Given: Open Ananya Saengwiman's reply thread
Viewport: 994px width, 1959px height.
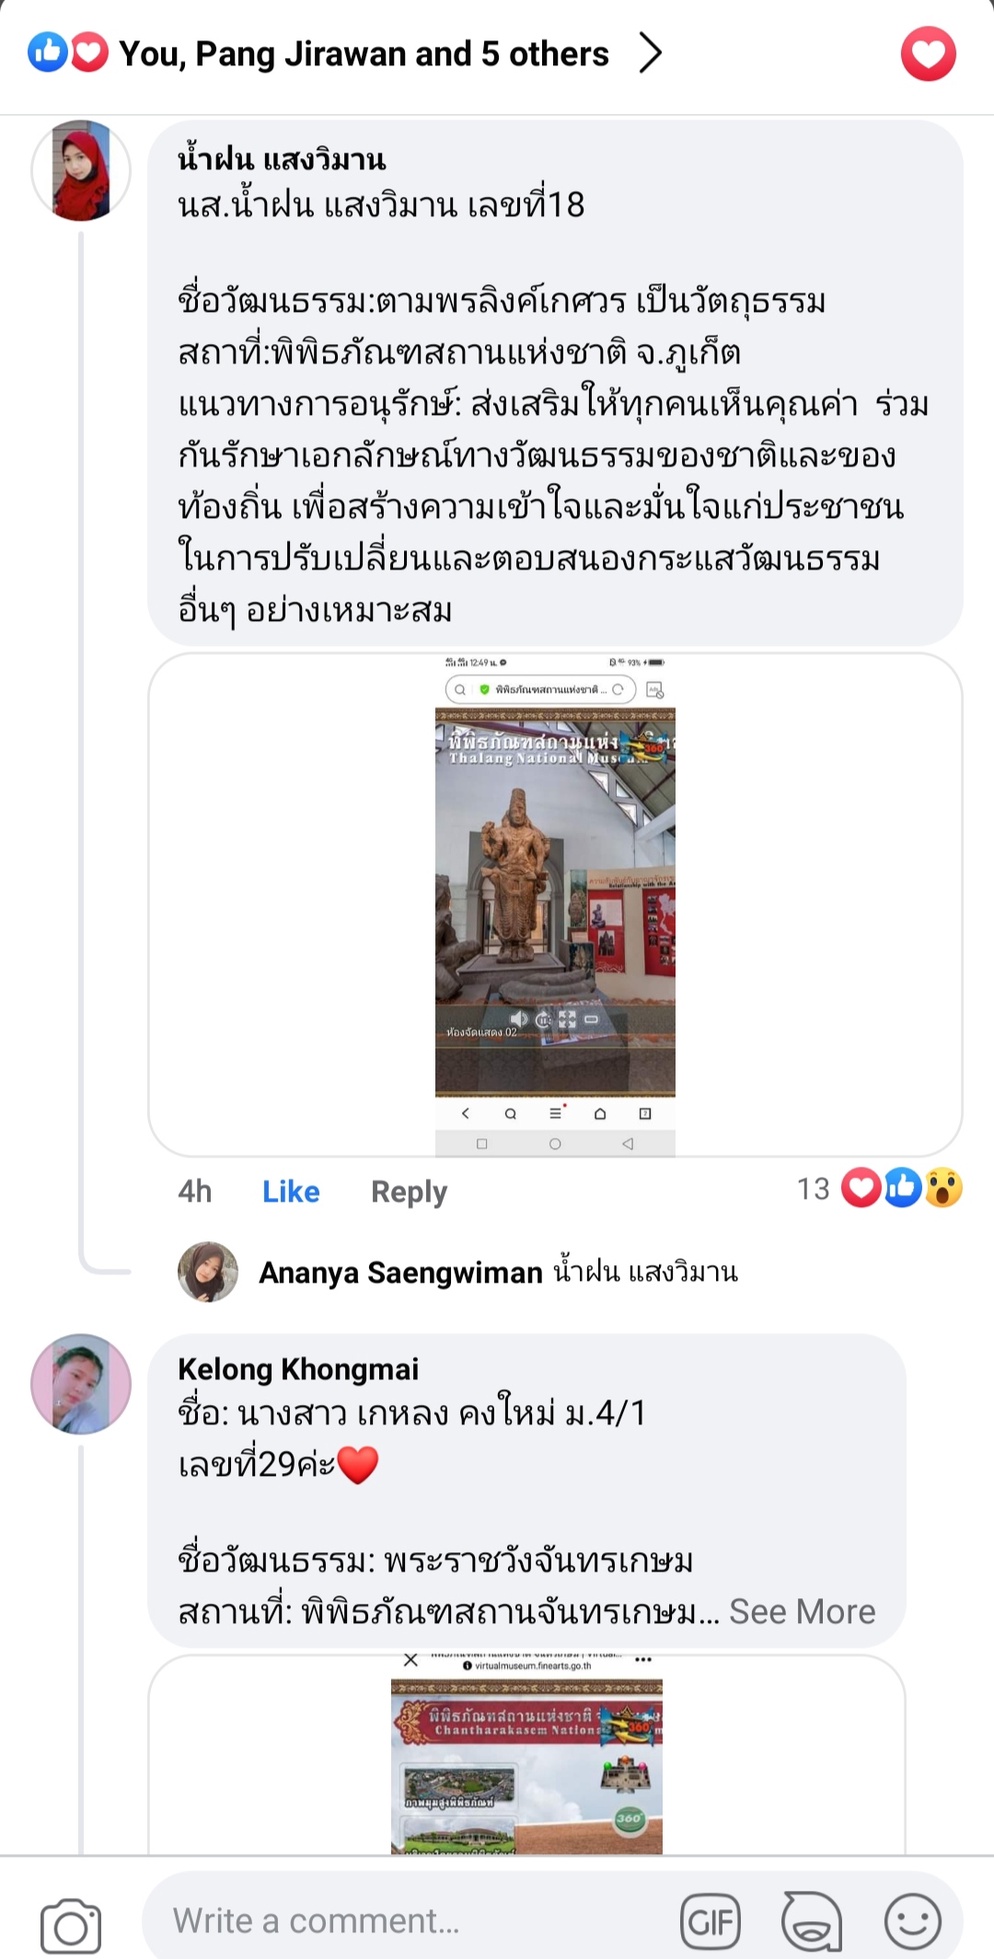Looking at the screenshot, I should pyautogui.click(x=498, y=1272).
